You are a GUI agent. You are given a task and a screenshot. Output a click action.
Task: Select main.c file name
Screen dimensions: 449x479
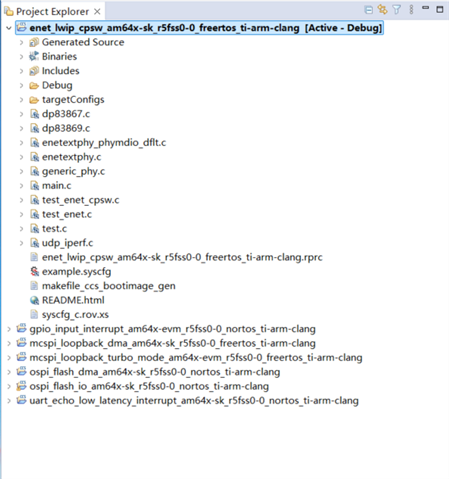point(56,186)
